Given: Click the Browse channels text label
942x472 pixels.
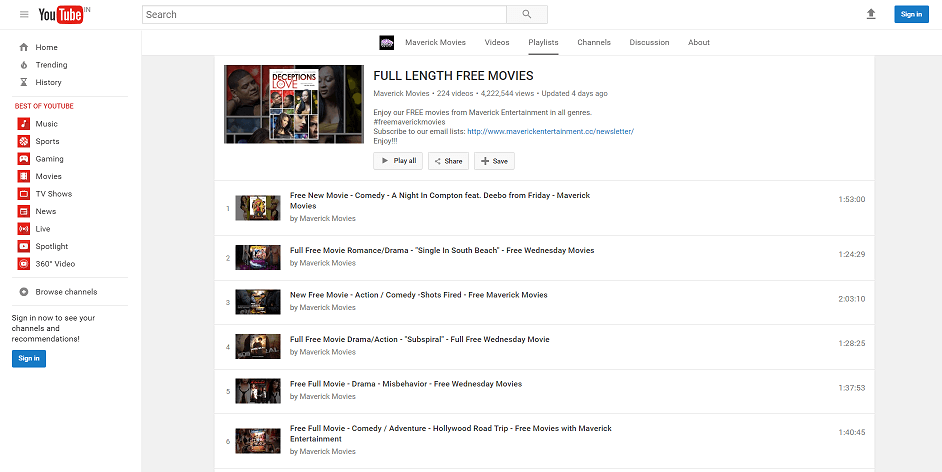Looking at the screenshot, I should [66, 292].
